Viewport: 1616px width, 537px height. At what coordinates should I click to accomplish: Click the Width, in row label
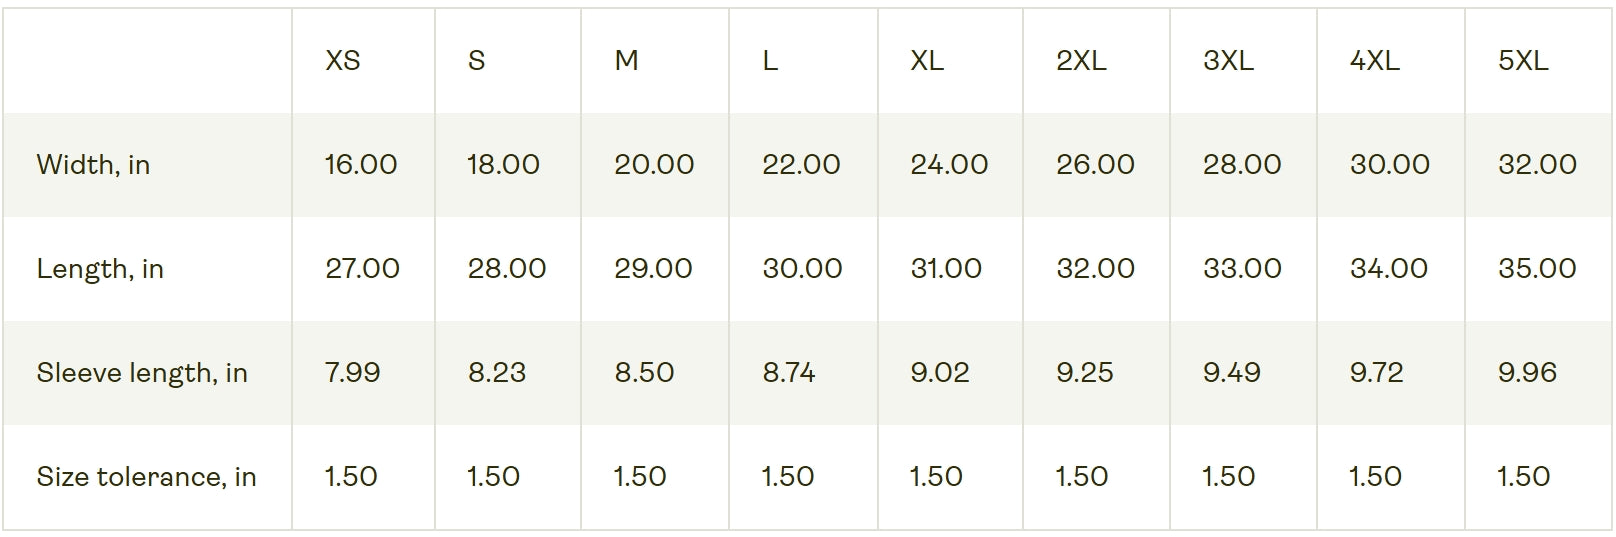click(x=93, y=165)
